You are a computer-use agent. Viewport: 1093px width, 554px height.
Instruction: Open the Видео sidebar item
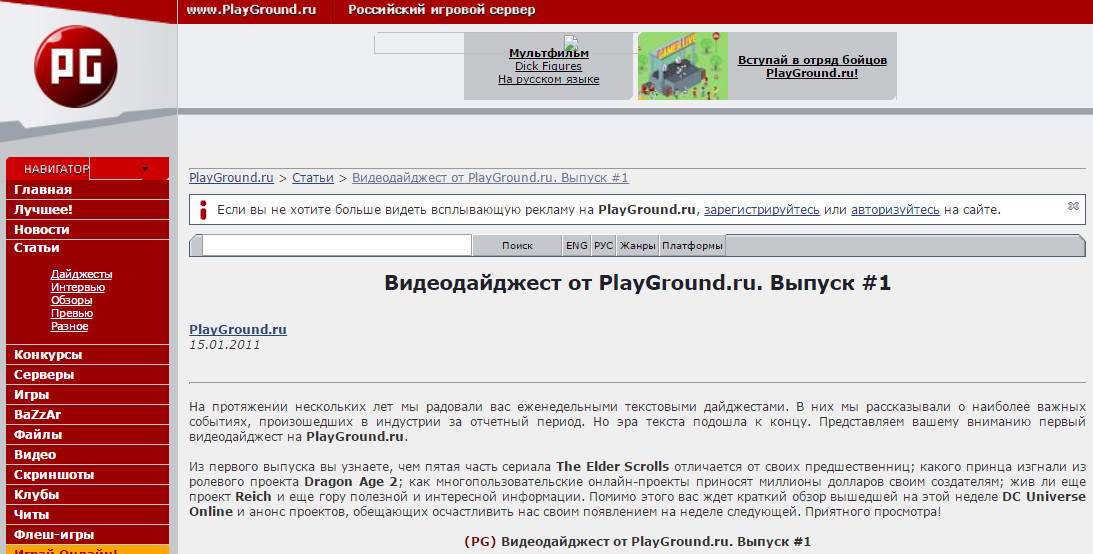click(x=87, y=455)
